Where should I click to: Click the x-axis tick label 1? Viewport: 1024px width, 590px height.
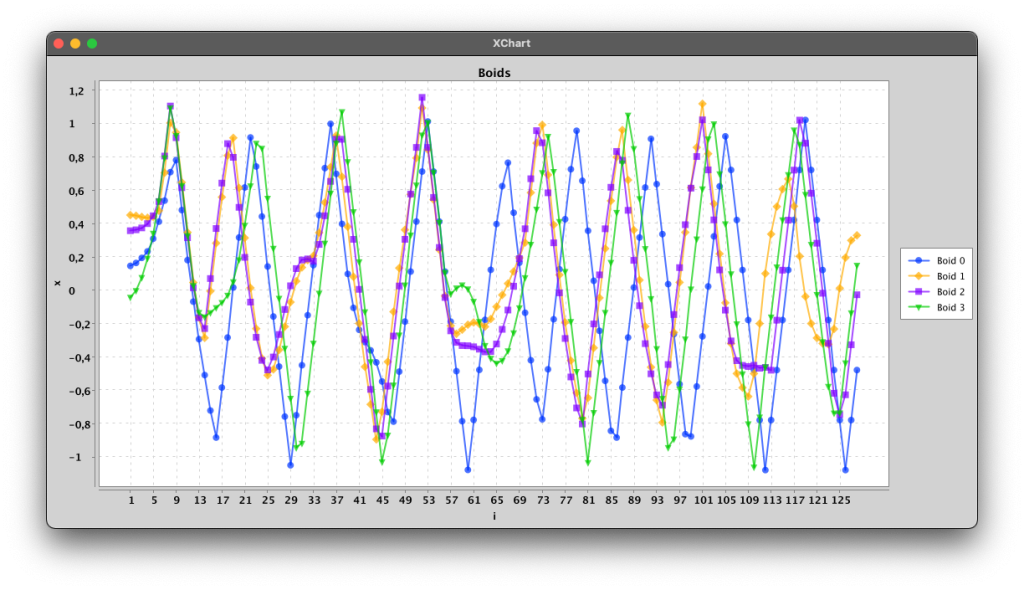point(130,499)
